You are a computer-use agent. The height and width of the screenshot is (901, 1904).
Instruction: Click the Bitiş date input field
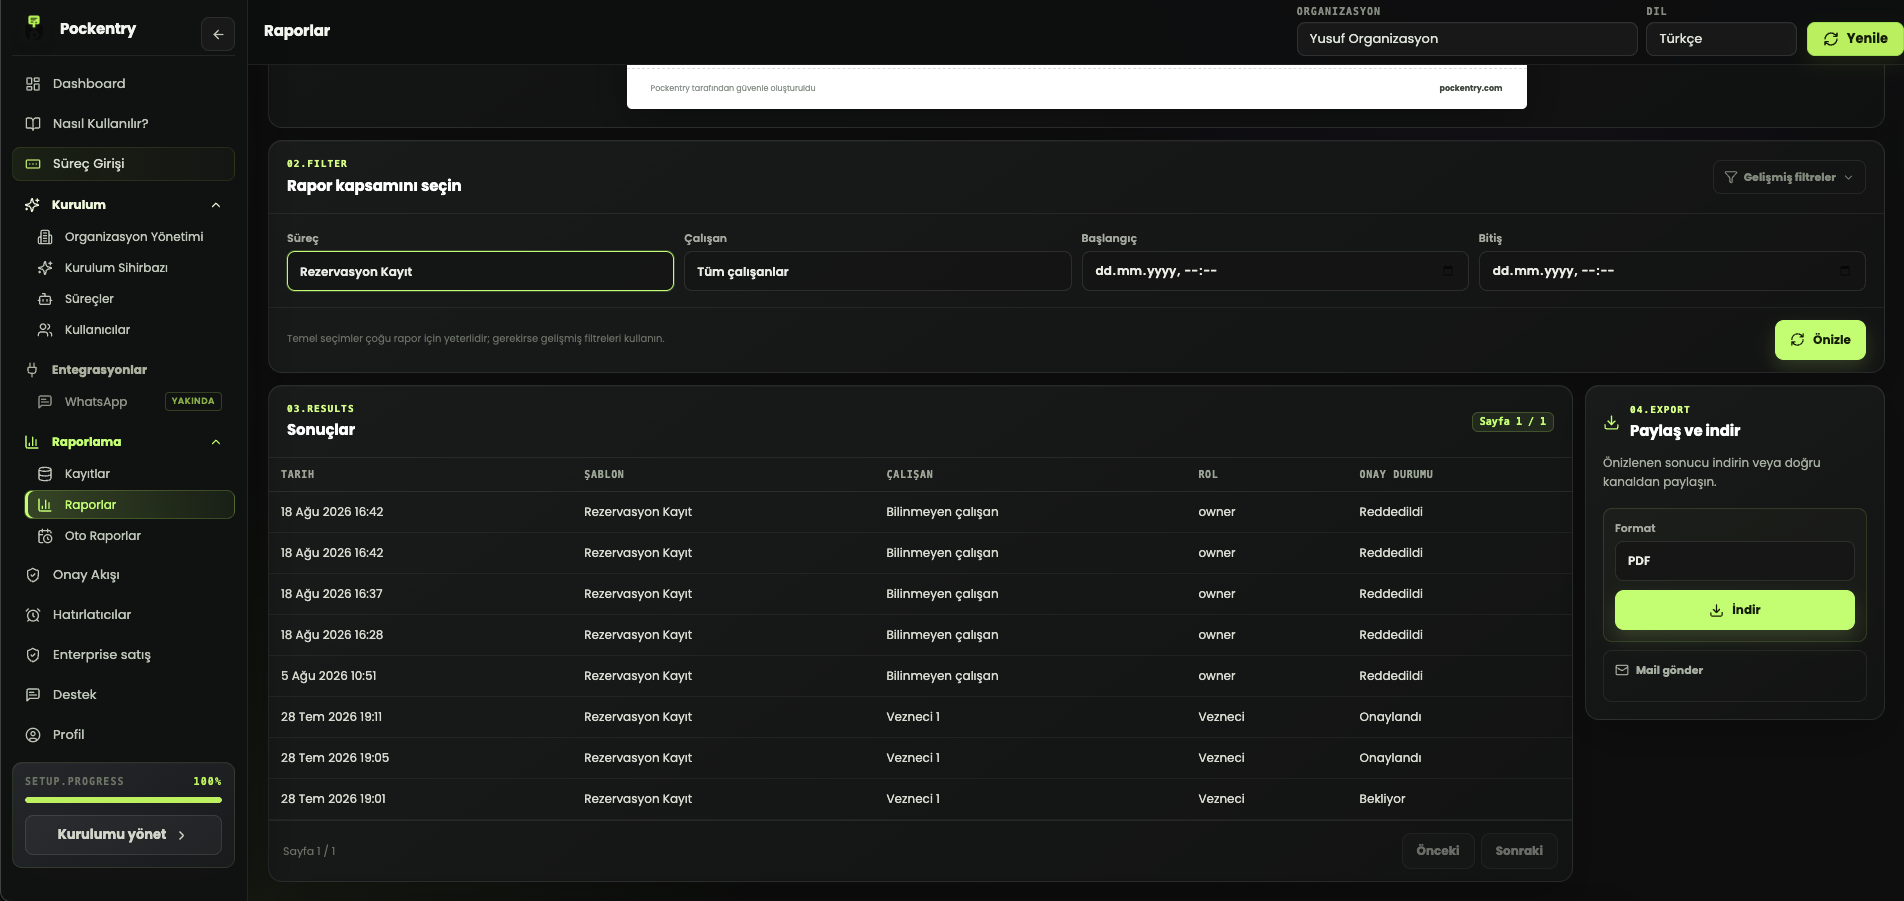1671,271
